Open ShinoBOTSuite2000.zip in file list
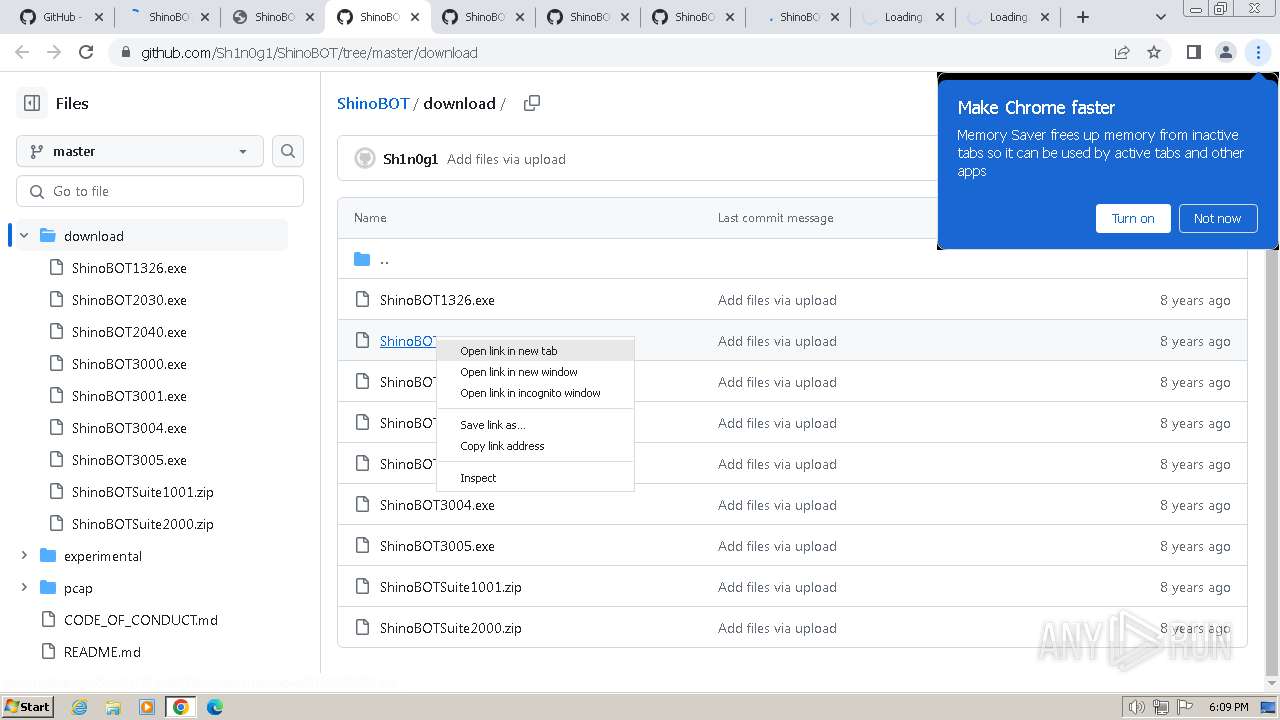1280x720 pixels. [451, 628]
